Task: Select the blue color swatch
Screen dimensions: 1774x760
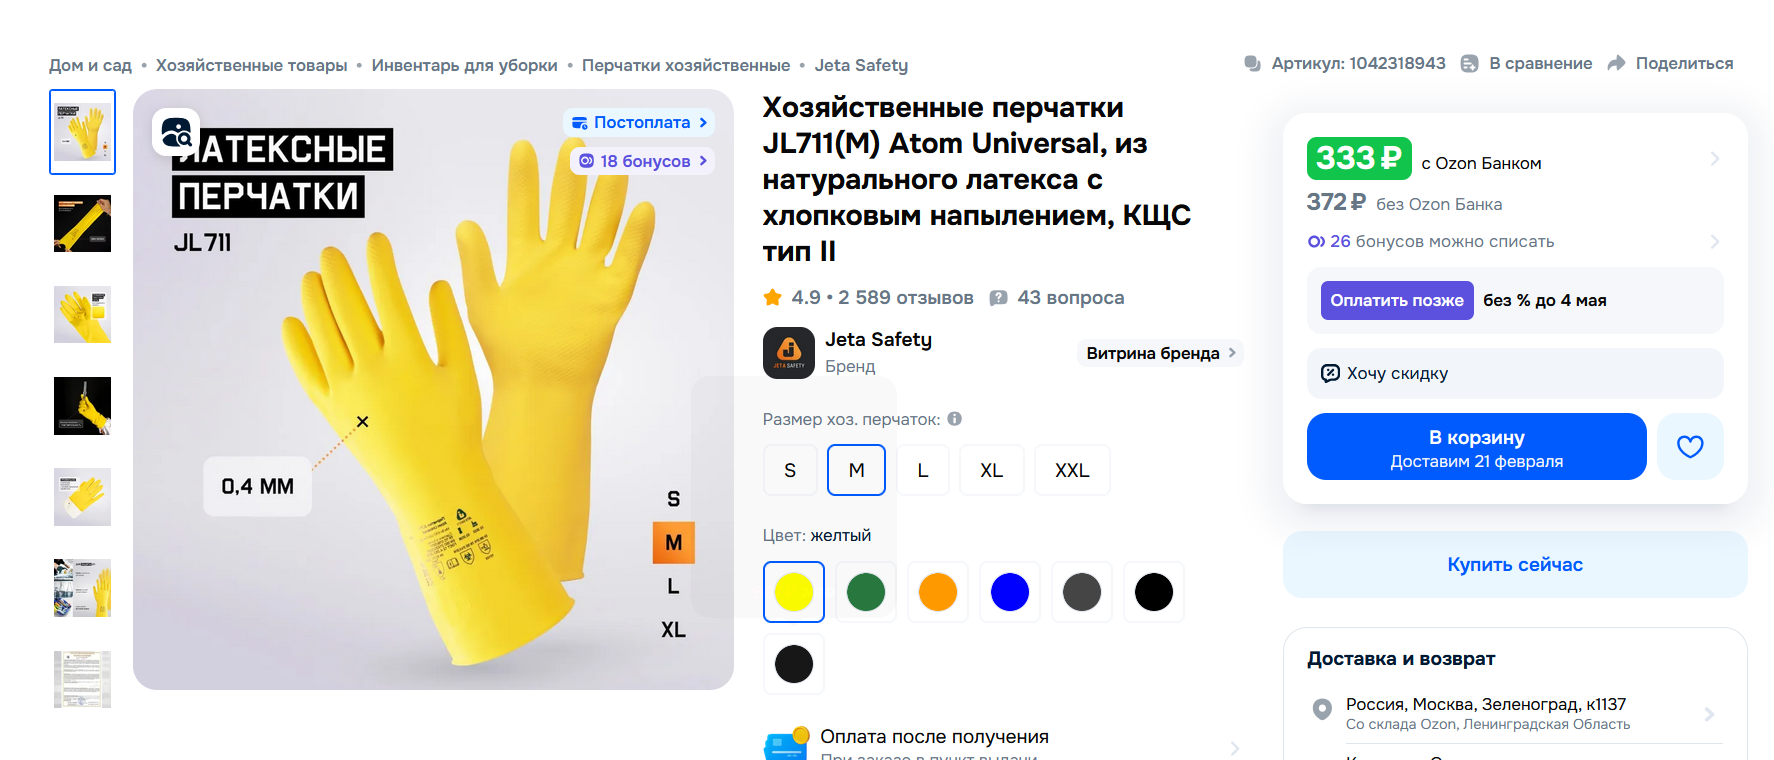Action: coord(1010,592)
